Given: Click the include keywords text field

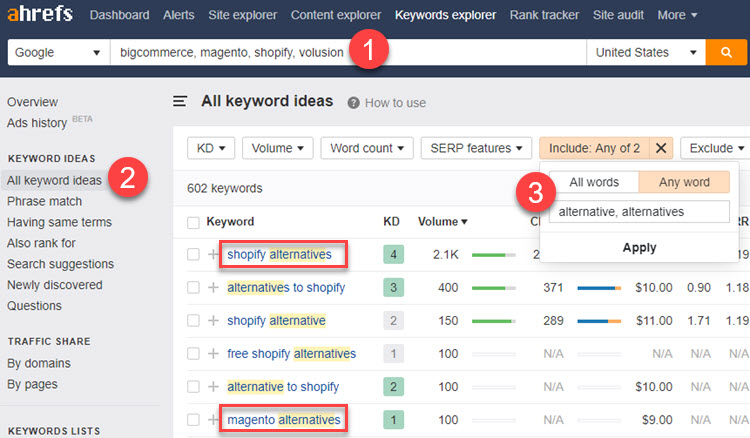Looking at the screenshot, I should 639,212.
